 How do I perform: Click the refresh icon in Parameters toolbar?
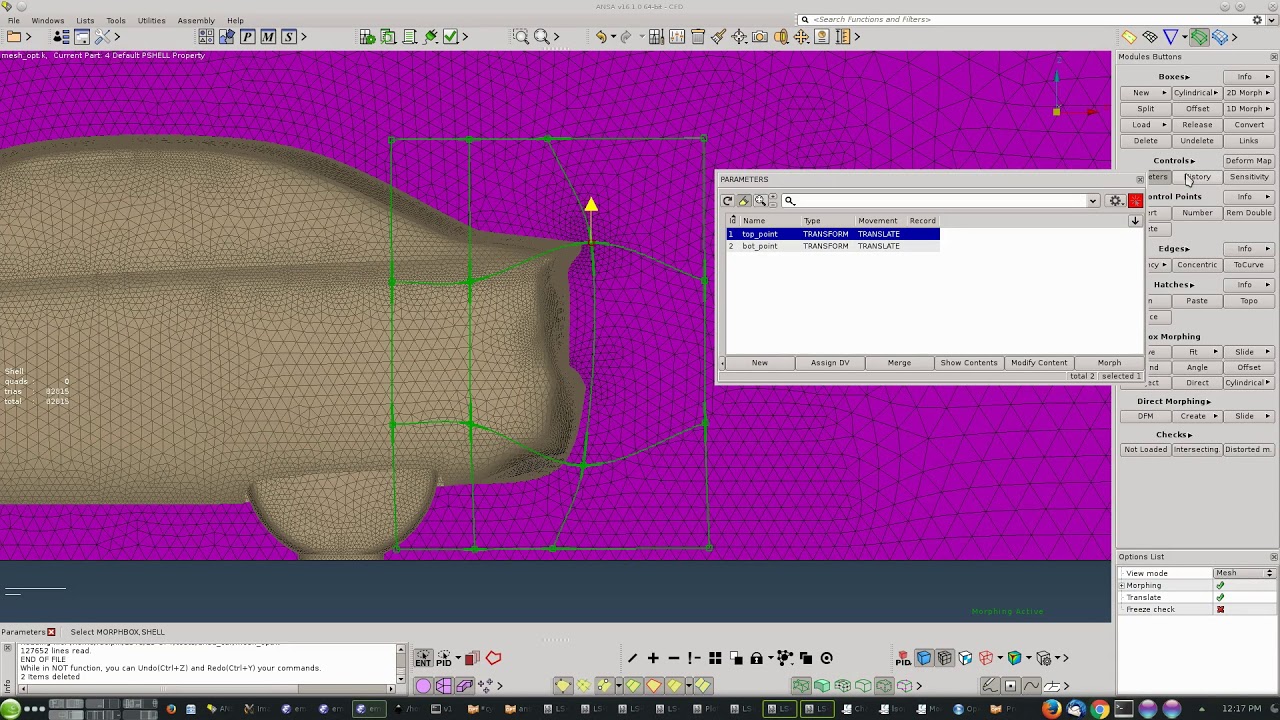pos(728,201)
